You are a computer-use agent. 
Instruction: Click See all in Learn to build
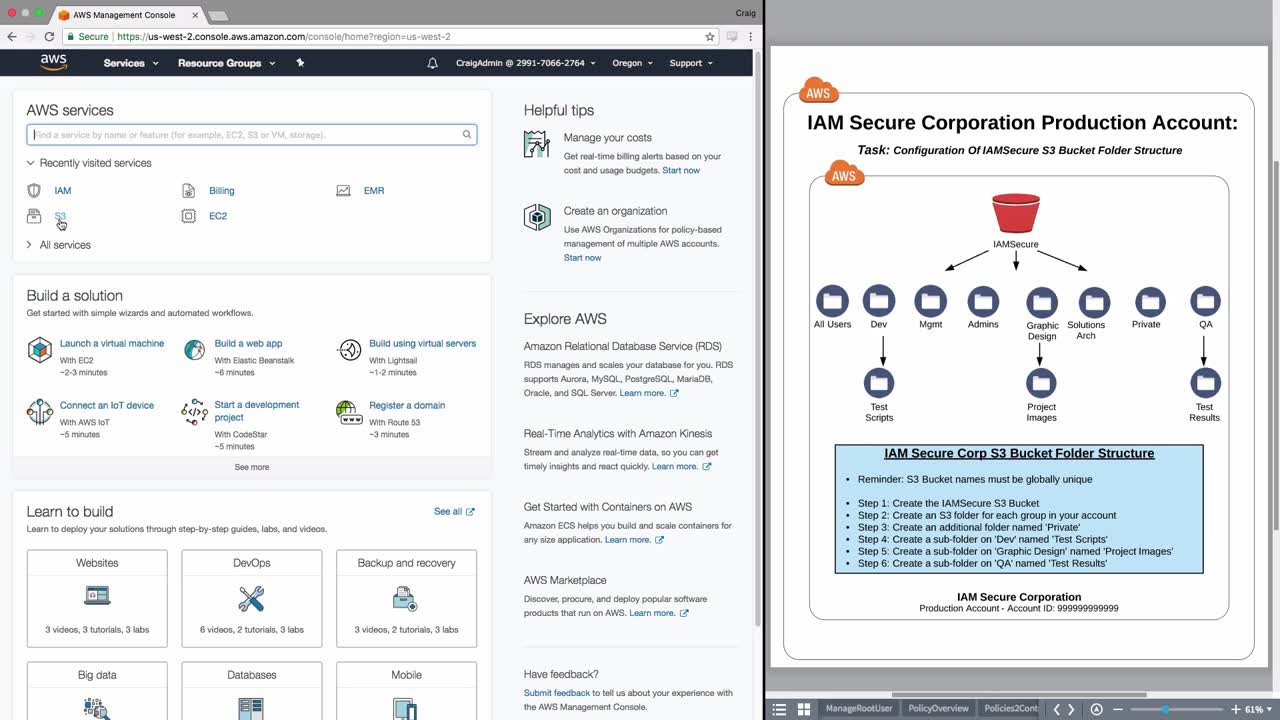tap(454, 511)
